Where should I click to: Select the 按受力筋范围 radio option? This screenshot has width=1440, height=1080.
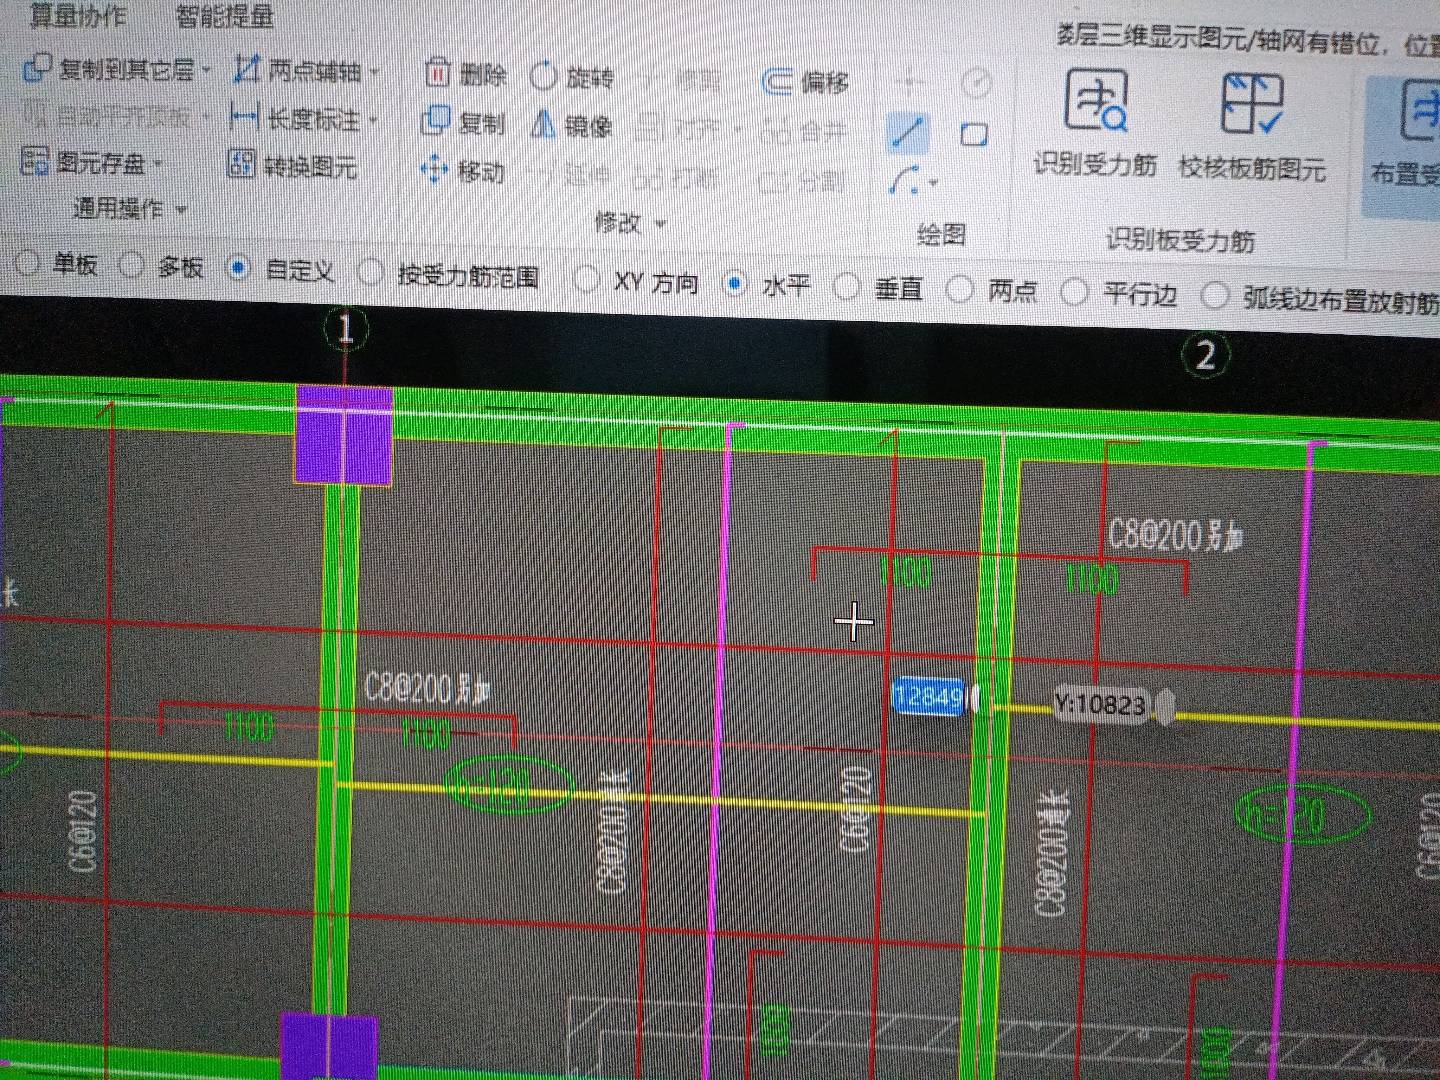[x=449, y=274]
